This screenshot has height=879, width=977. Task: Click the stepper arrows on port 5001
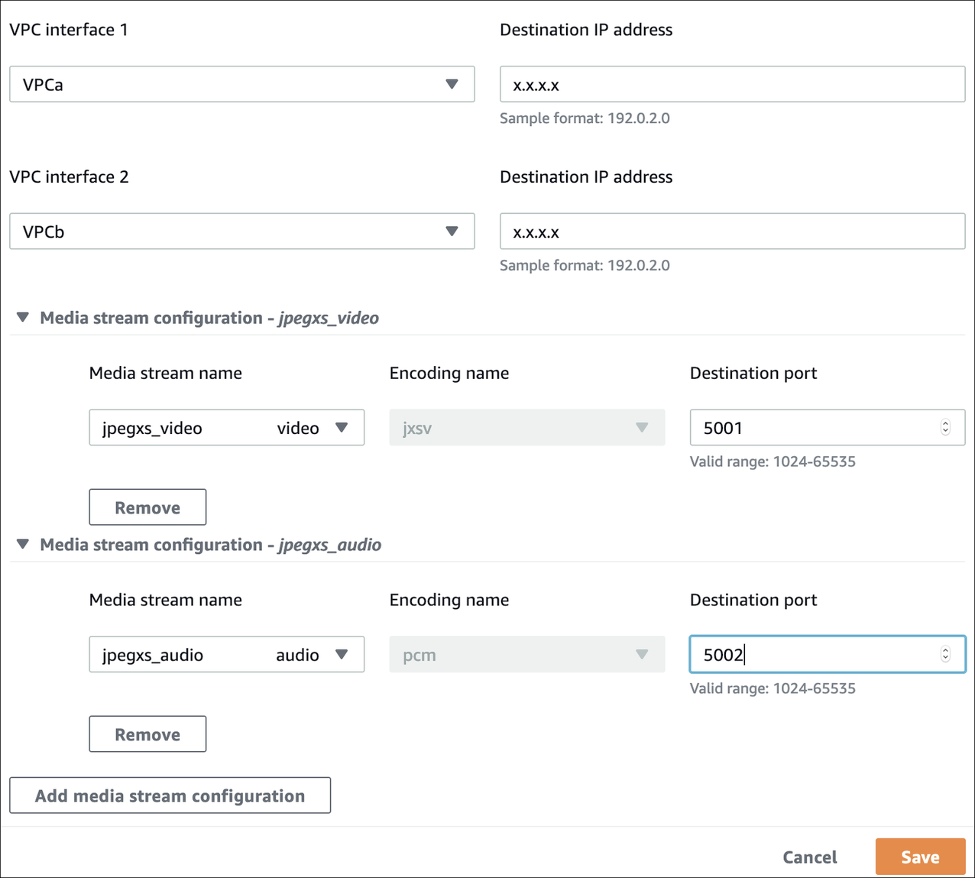[946, 428]
